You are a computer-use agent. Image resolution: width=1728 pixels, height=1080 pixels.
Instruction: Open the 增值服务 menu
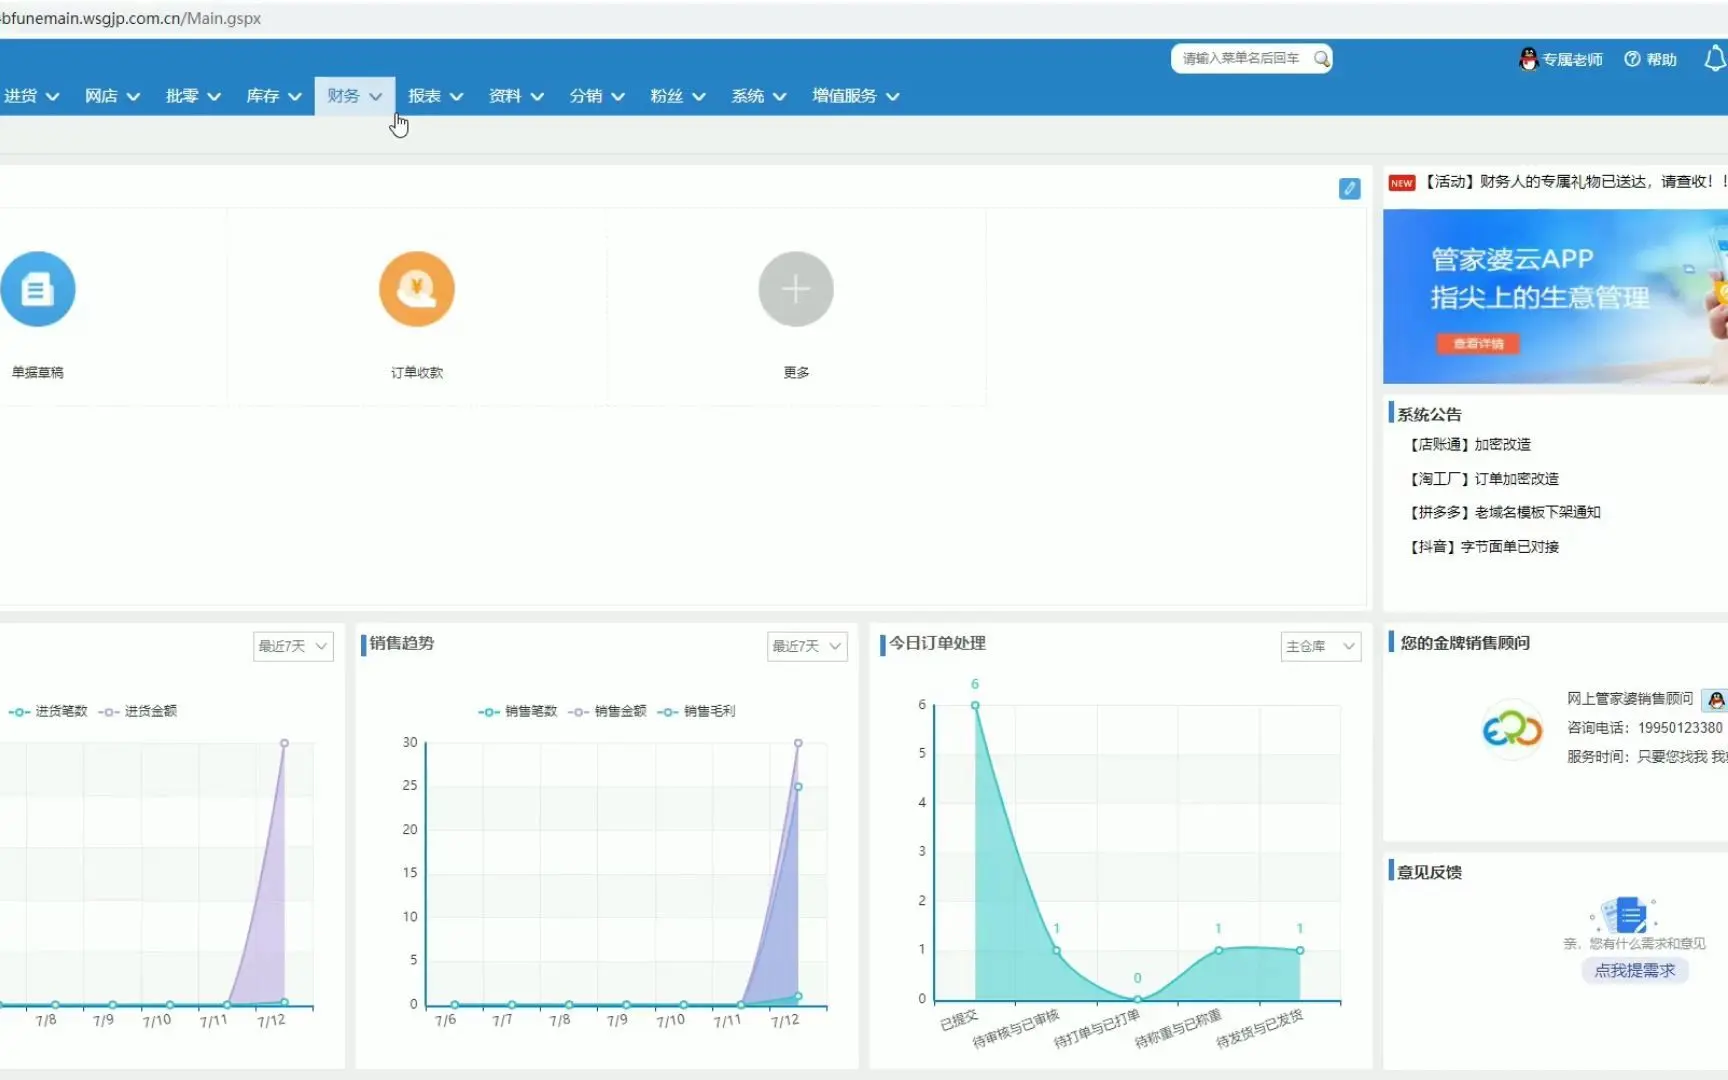point(856,96)
